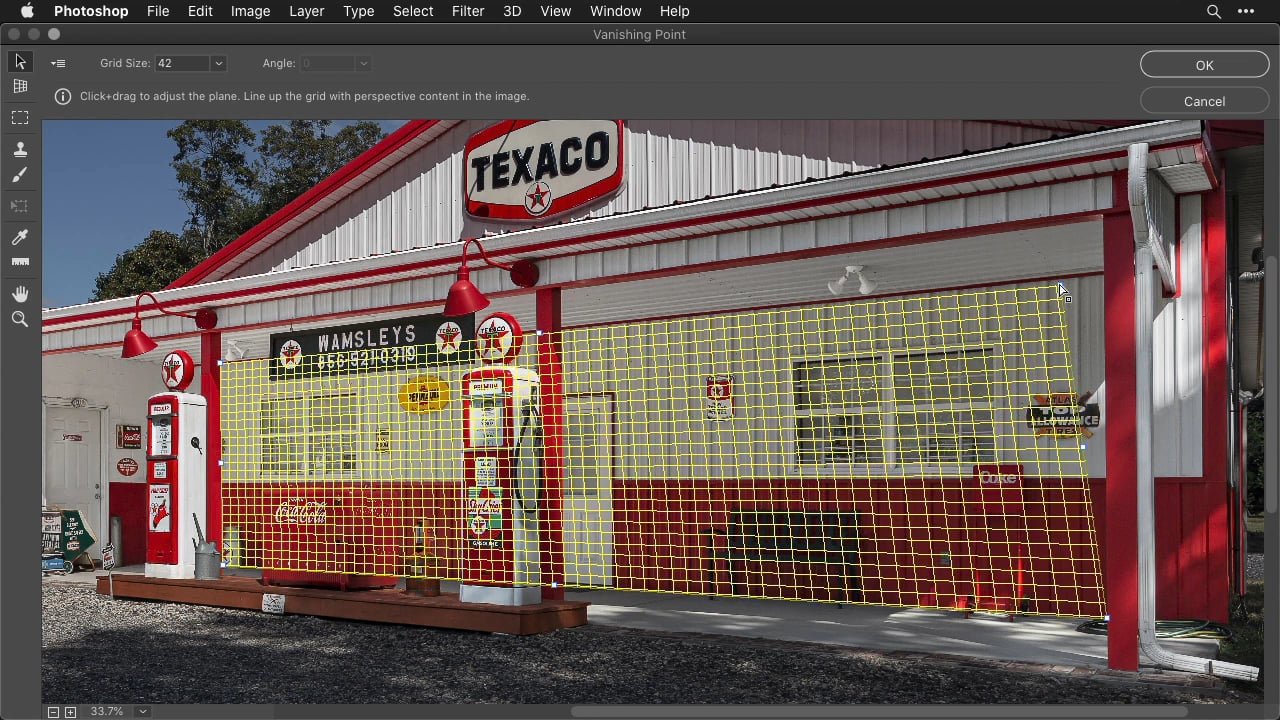Screen dimensions: 1280x720
Task: Open the Vanishing Point settings flyout menu
Action: 58,63
